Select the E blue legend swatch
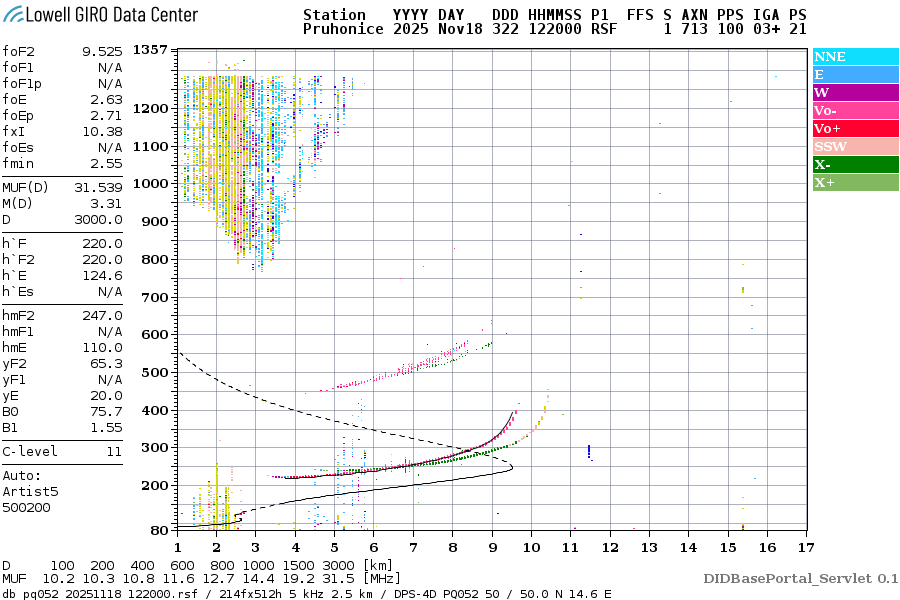The height and width of the screenshot is (600, 900). click(855, 75)
